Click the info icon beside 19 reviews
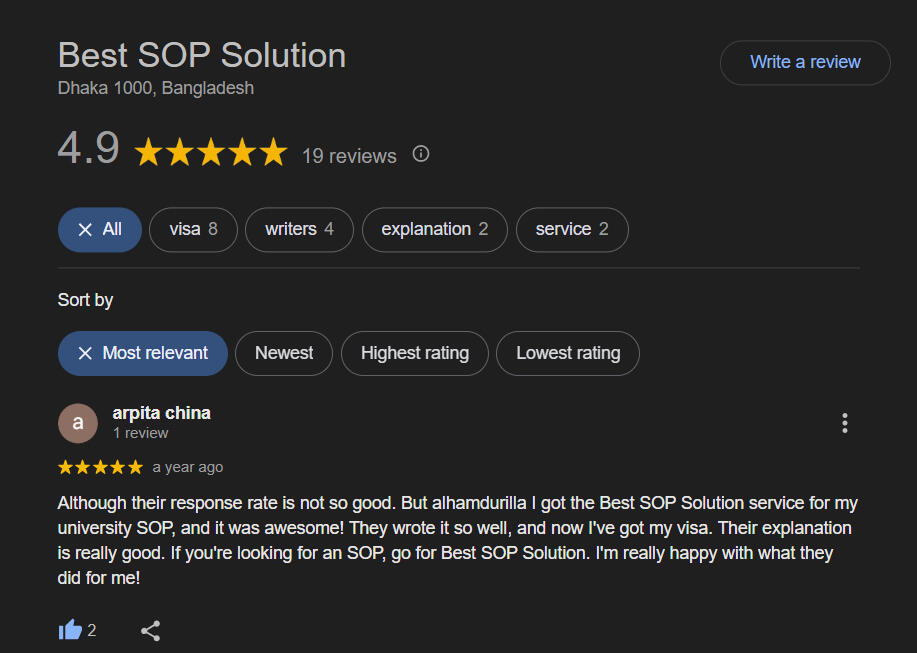 [421, 154]
